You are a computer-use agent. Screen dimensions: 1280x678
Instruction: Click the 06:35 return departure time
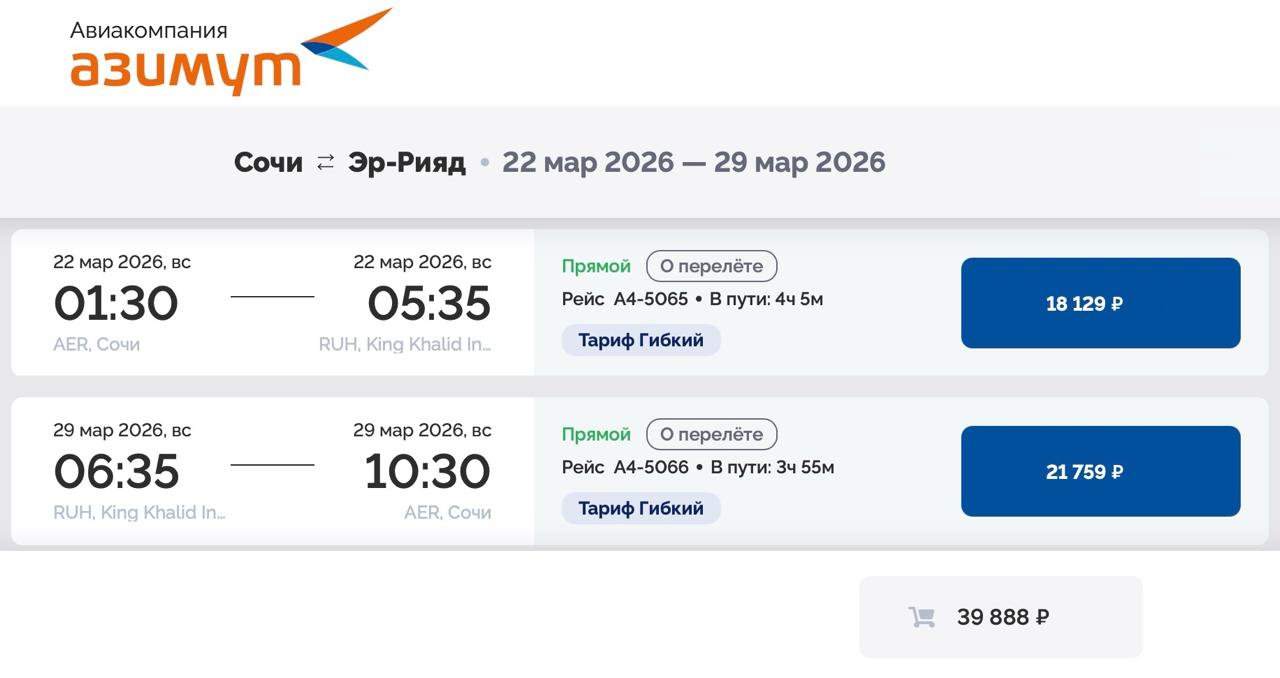pos(116,471)
